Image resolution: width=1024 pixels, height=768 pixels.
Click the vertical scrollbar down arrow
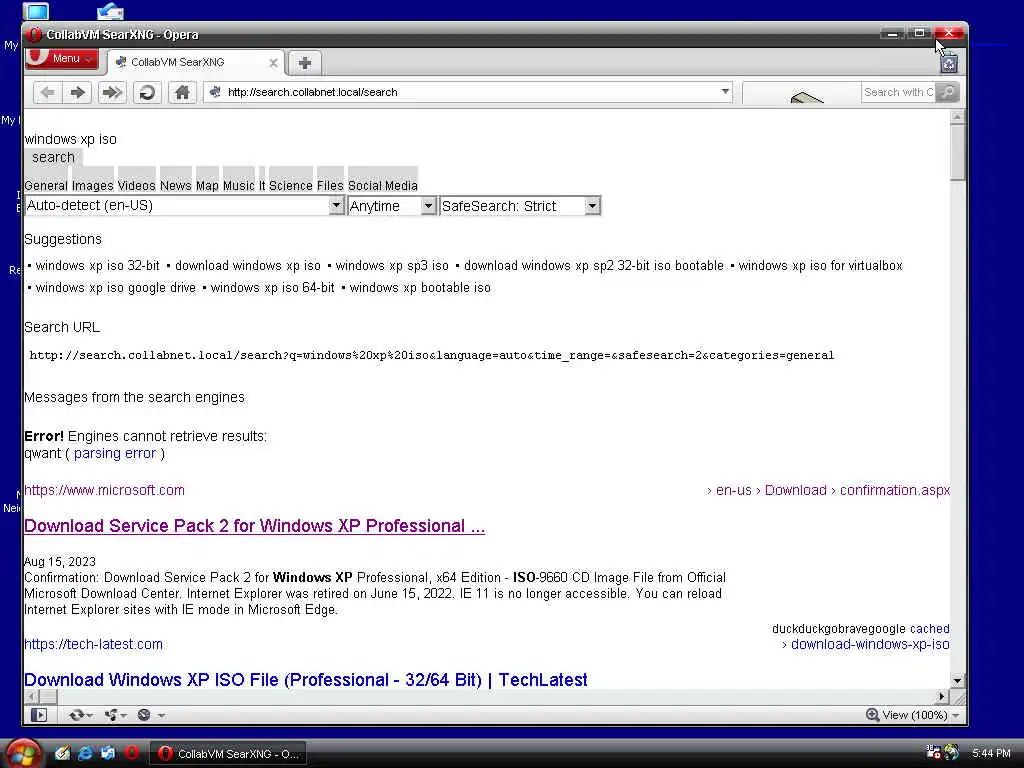(x=957, y=680)
